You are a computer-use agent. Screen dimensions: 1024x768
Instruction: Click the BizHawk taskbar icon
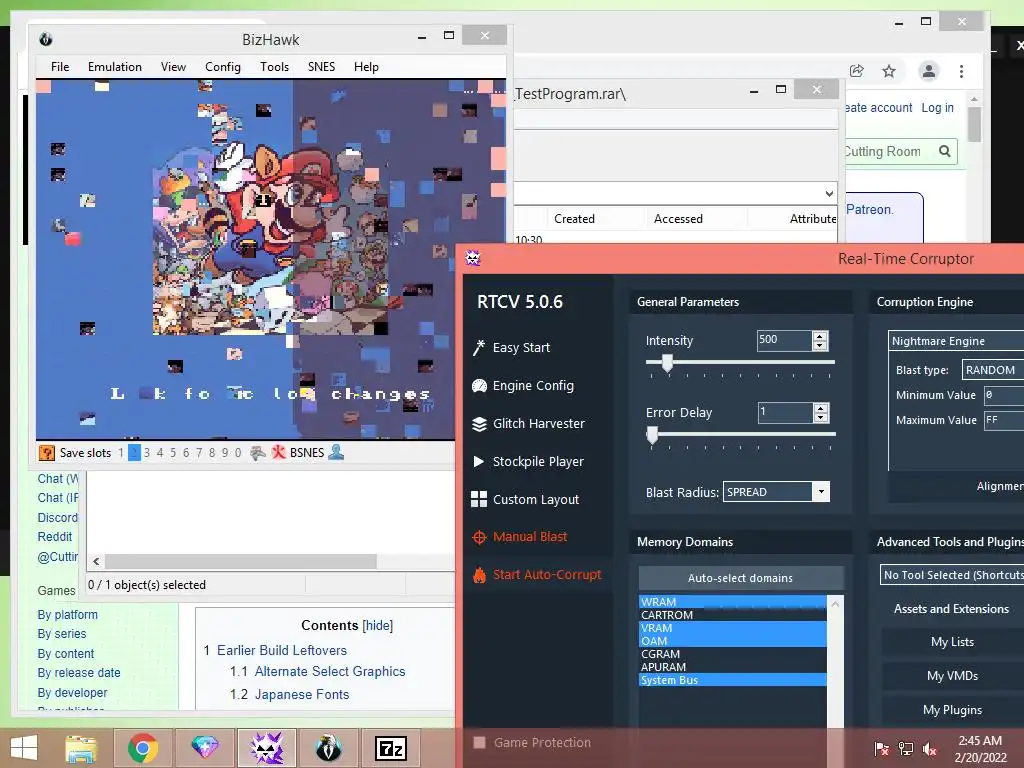pyautogui.click(x=328, y=748)
